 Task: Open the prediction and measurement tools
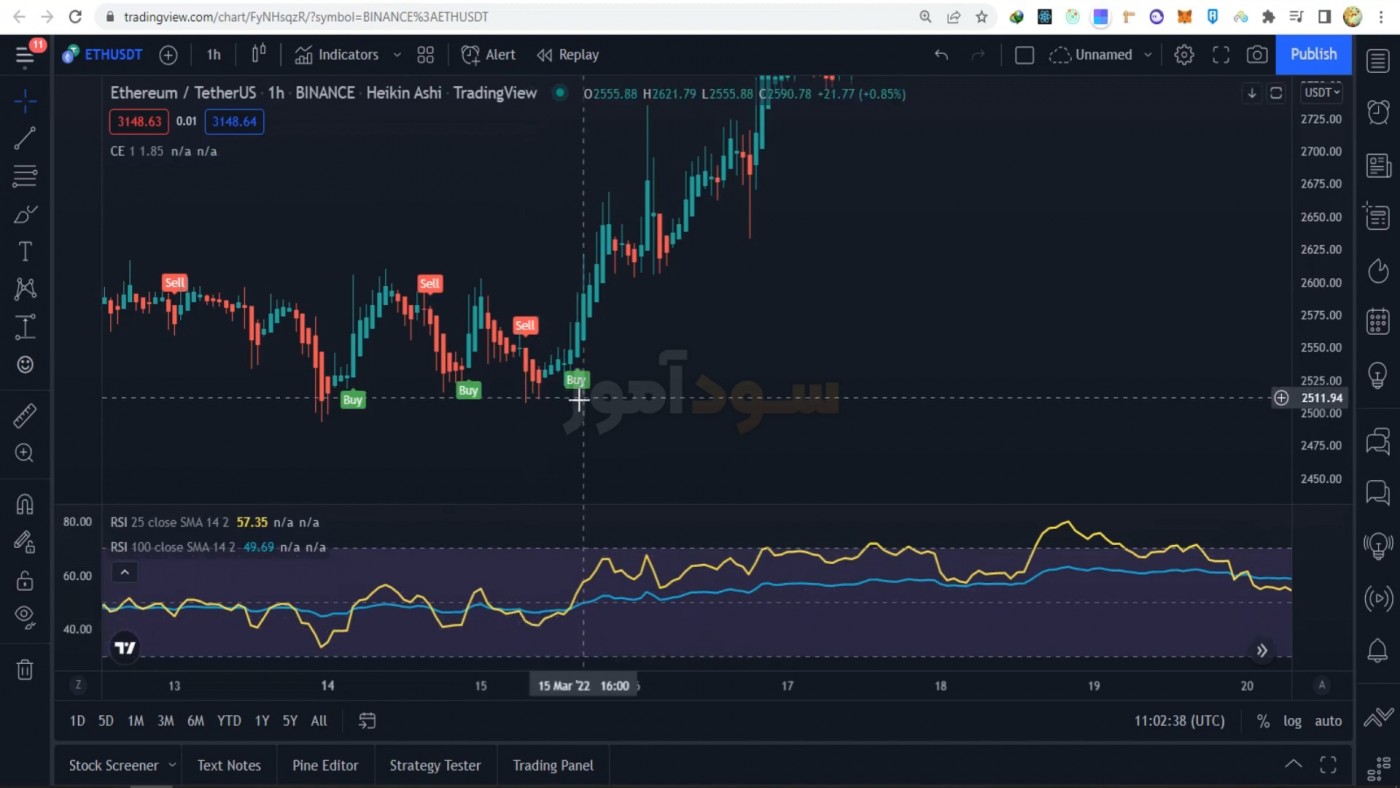tap(25, 327)
